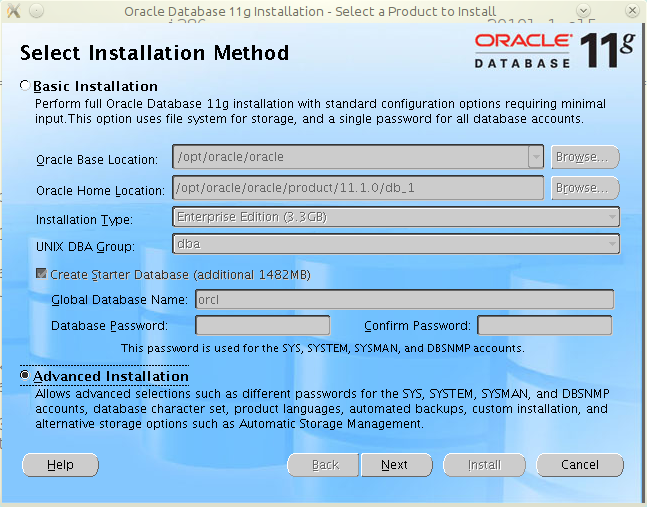Open the UNIX DBA Group dropdown
This screenshot has width=647, height=507.
coord(396,244)
